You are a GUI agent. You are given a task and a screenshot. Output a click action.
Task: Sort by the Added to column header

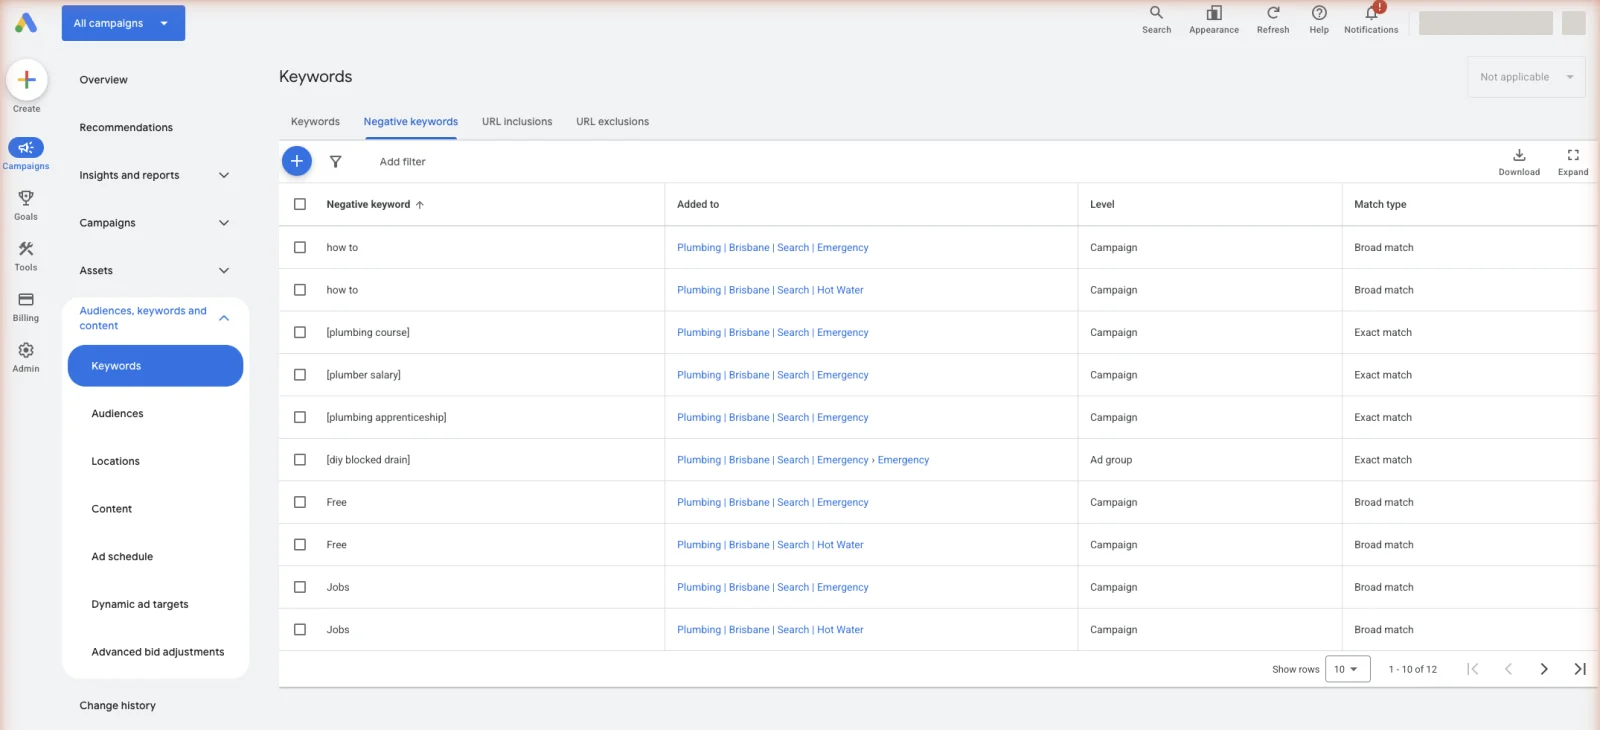tap(698, 205)
